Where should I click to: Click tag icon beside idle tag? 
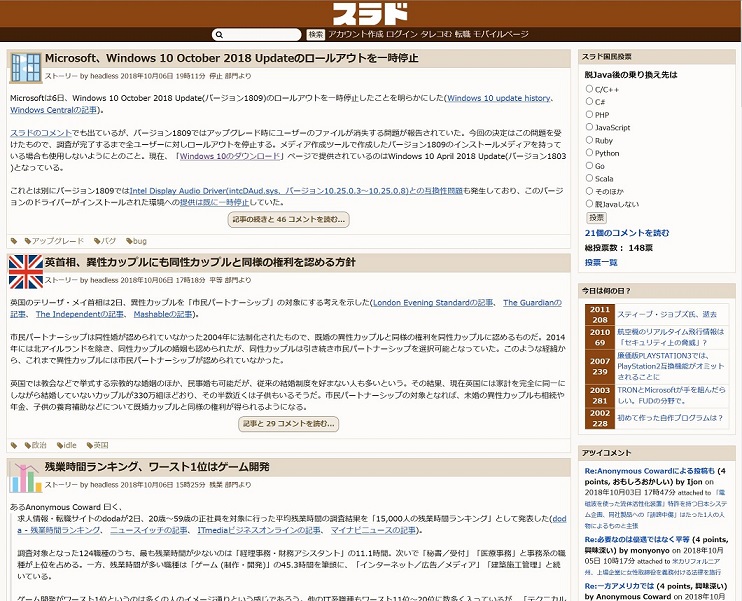tap(60, 445)
